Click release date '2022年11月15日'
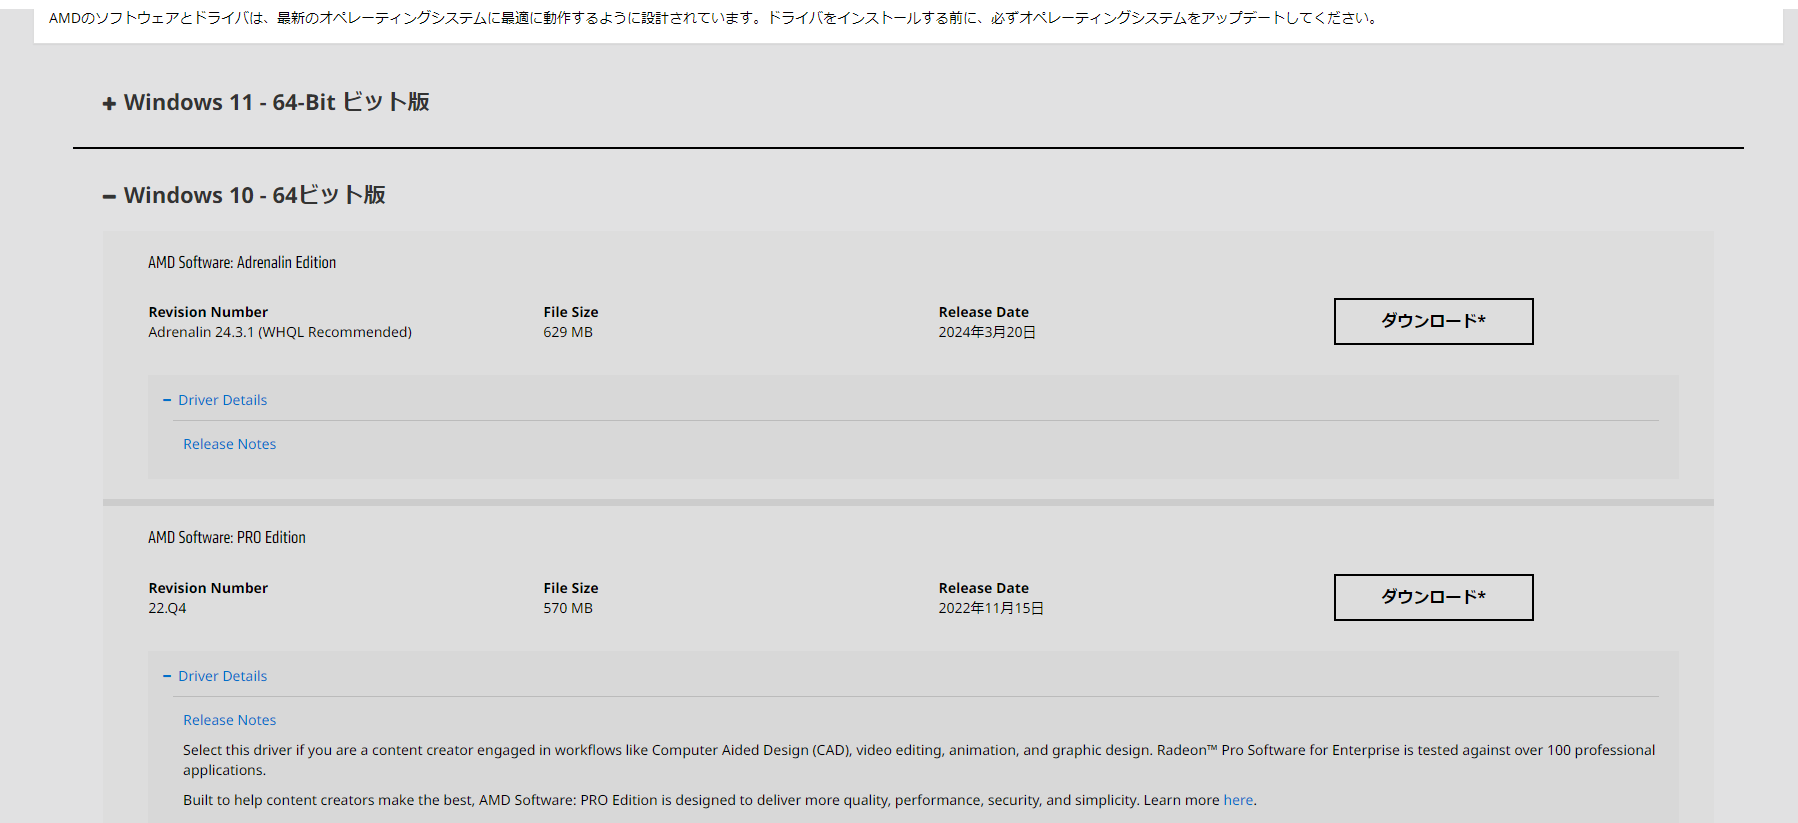Image resolution: width=1798 pixels, height=823 pixels. 991,608
